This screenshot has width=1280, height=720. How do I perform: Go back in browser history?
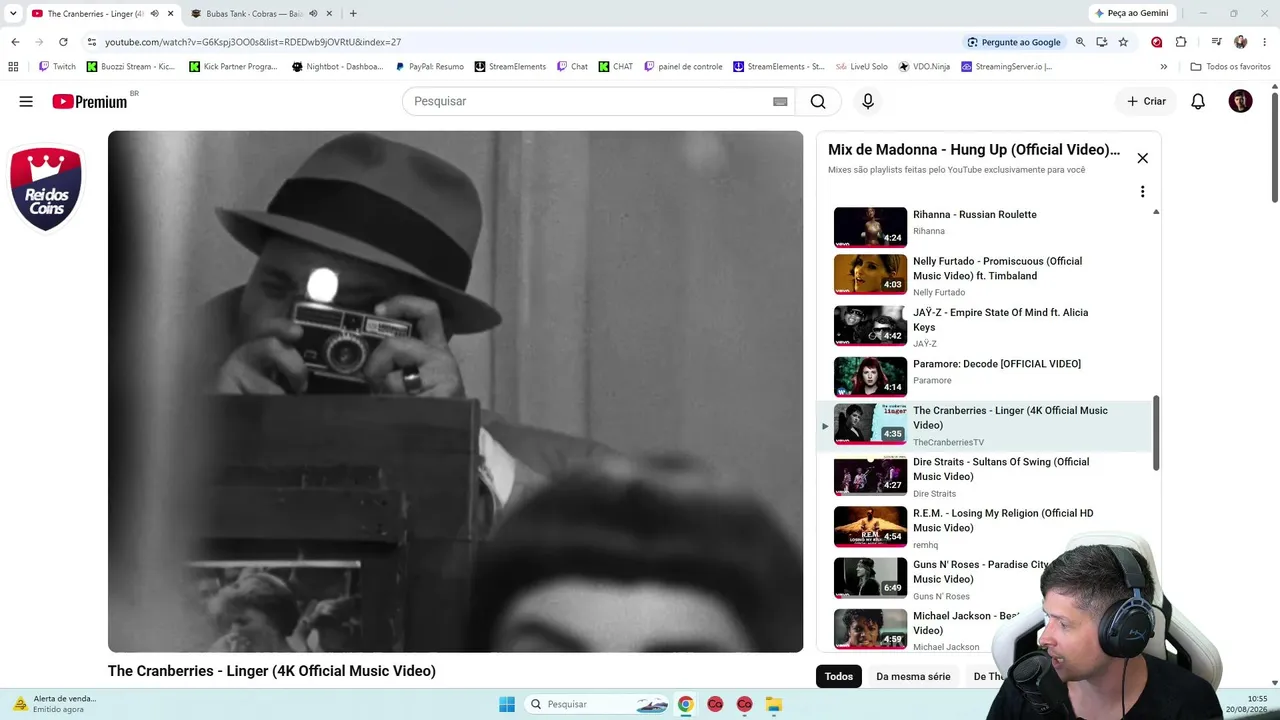[x=15, y=42]
